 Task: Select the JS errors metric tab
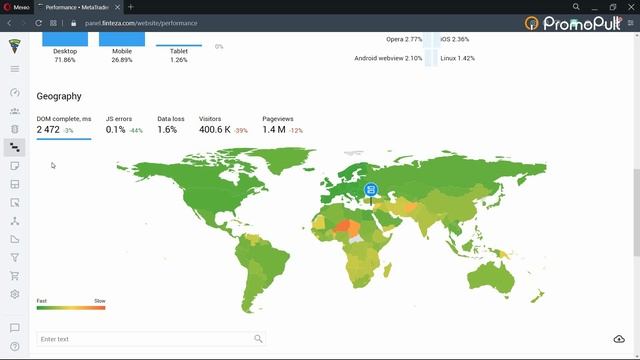click(124, 125)
